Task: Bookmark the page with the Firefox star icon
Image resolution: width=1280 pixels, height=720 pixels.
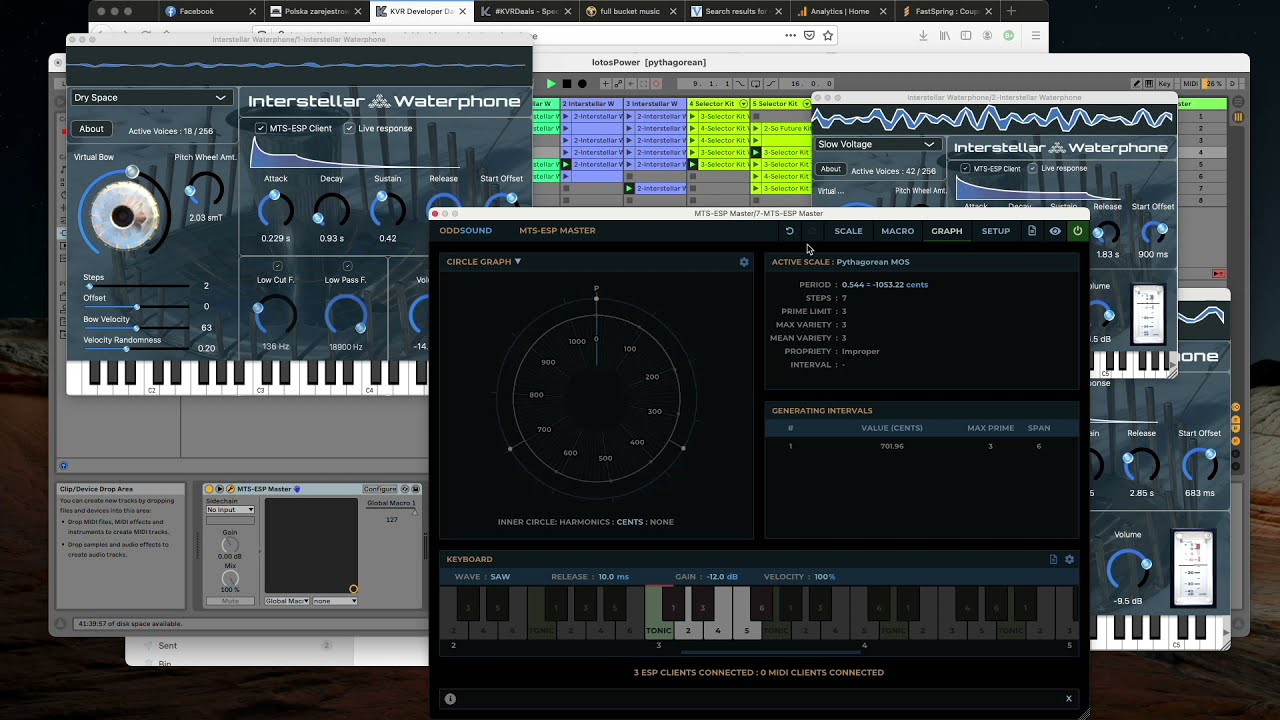Action: [828, 35]
